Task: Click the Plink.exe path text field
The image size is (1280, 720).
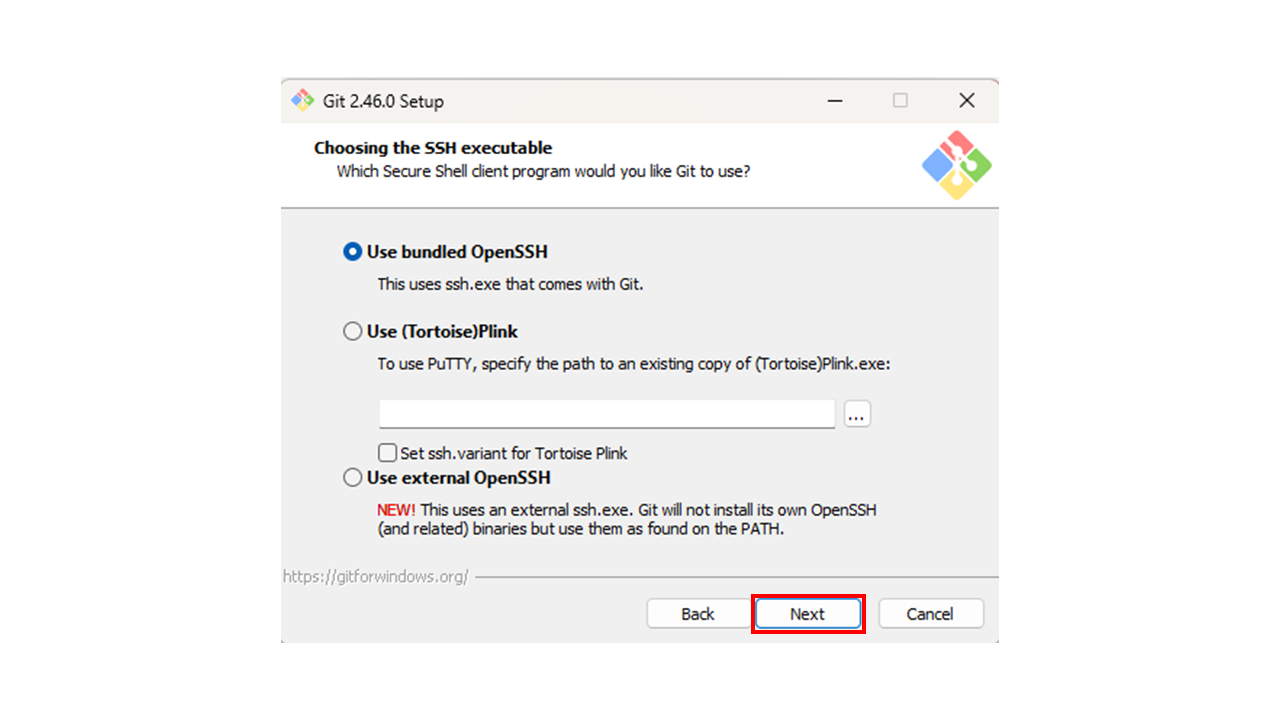Action: coord(606,413)
